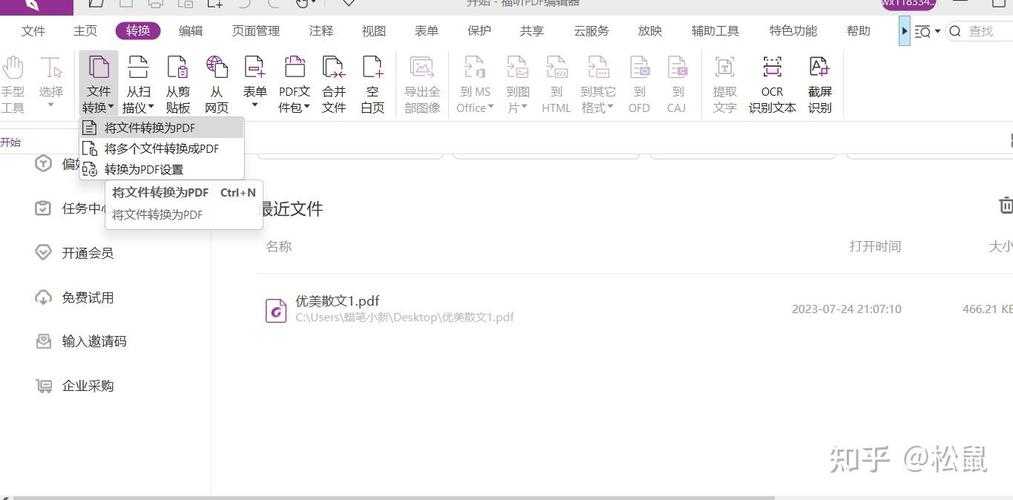Screen dimensions: 1013x500
Task: Export 到其它格式 other formats
Action: pos(598,84)
